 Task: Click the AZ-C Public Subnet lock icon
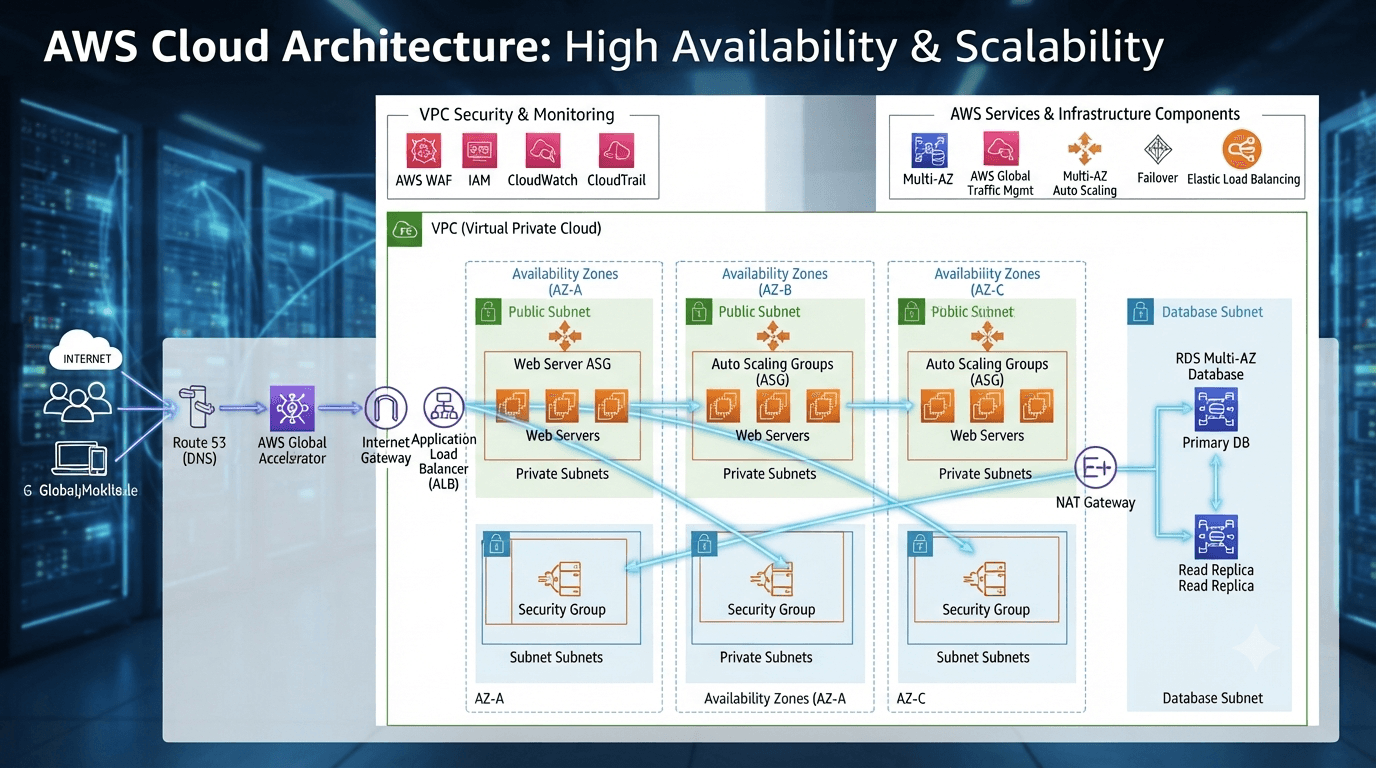910,312
